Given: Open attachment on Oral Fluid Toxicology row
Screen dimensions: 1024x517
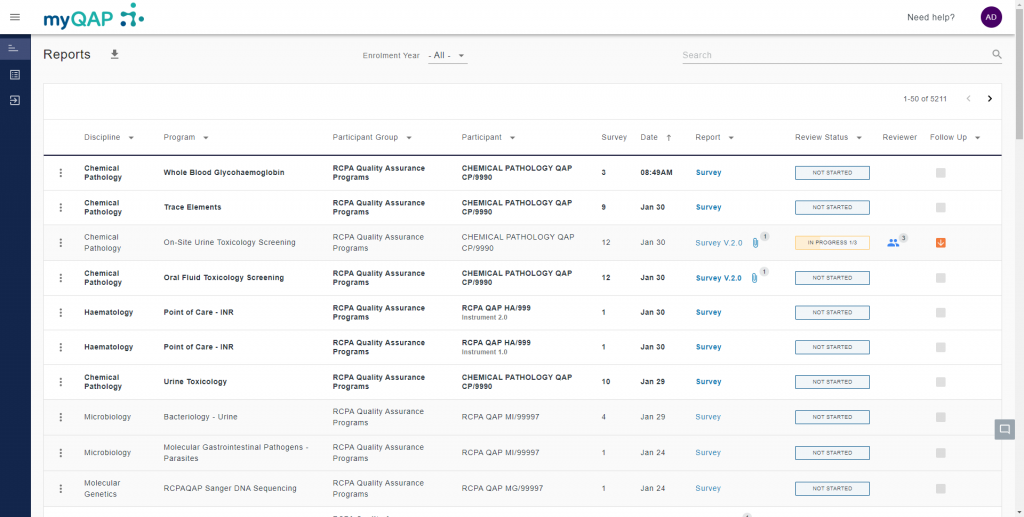Looking at the screenshot, I should (x=754, y=278).
